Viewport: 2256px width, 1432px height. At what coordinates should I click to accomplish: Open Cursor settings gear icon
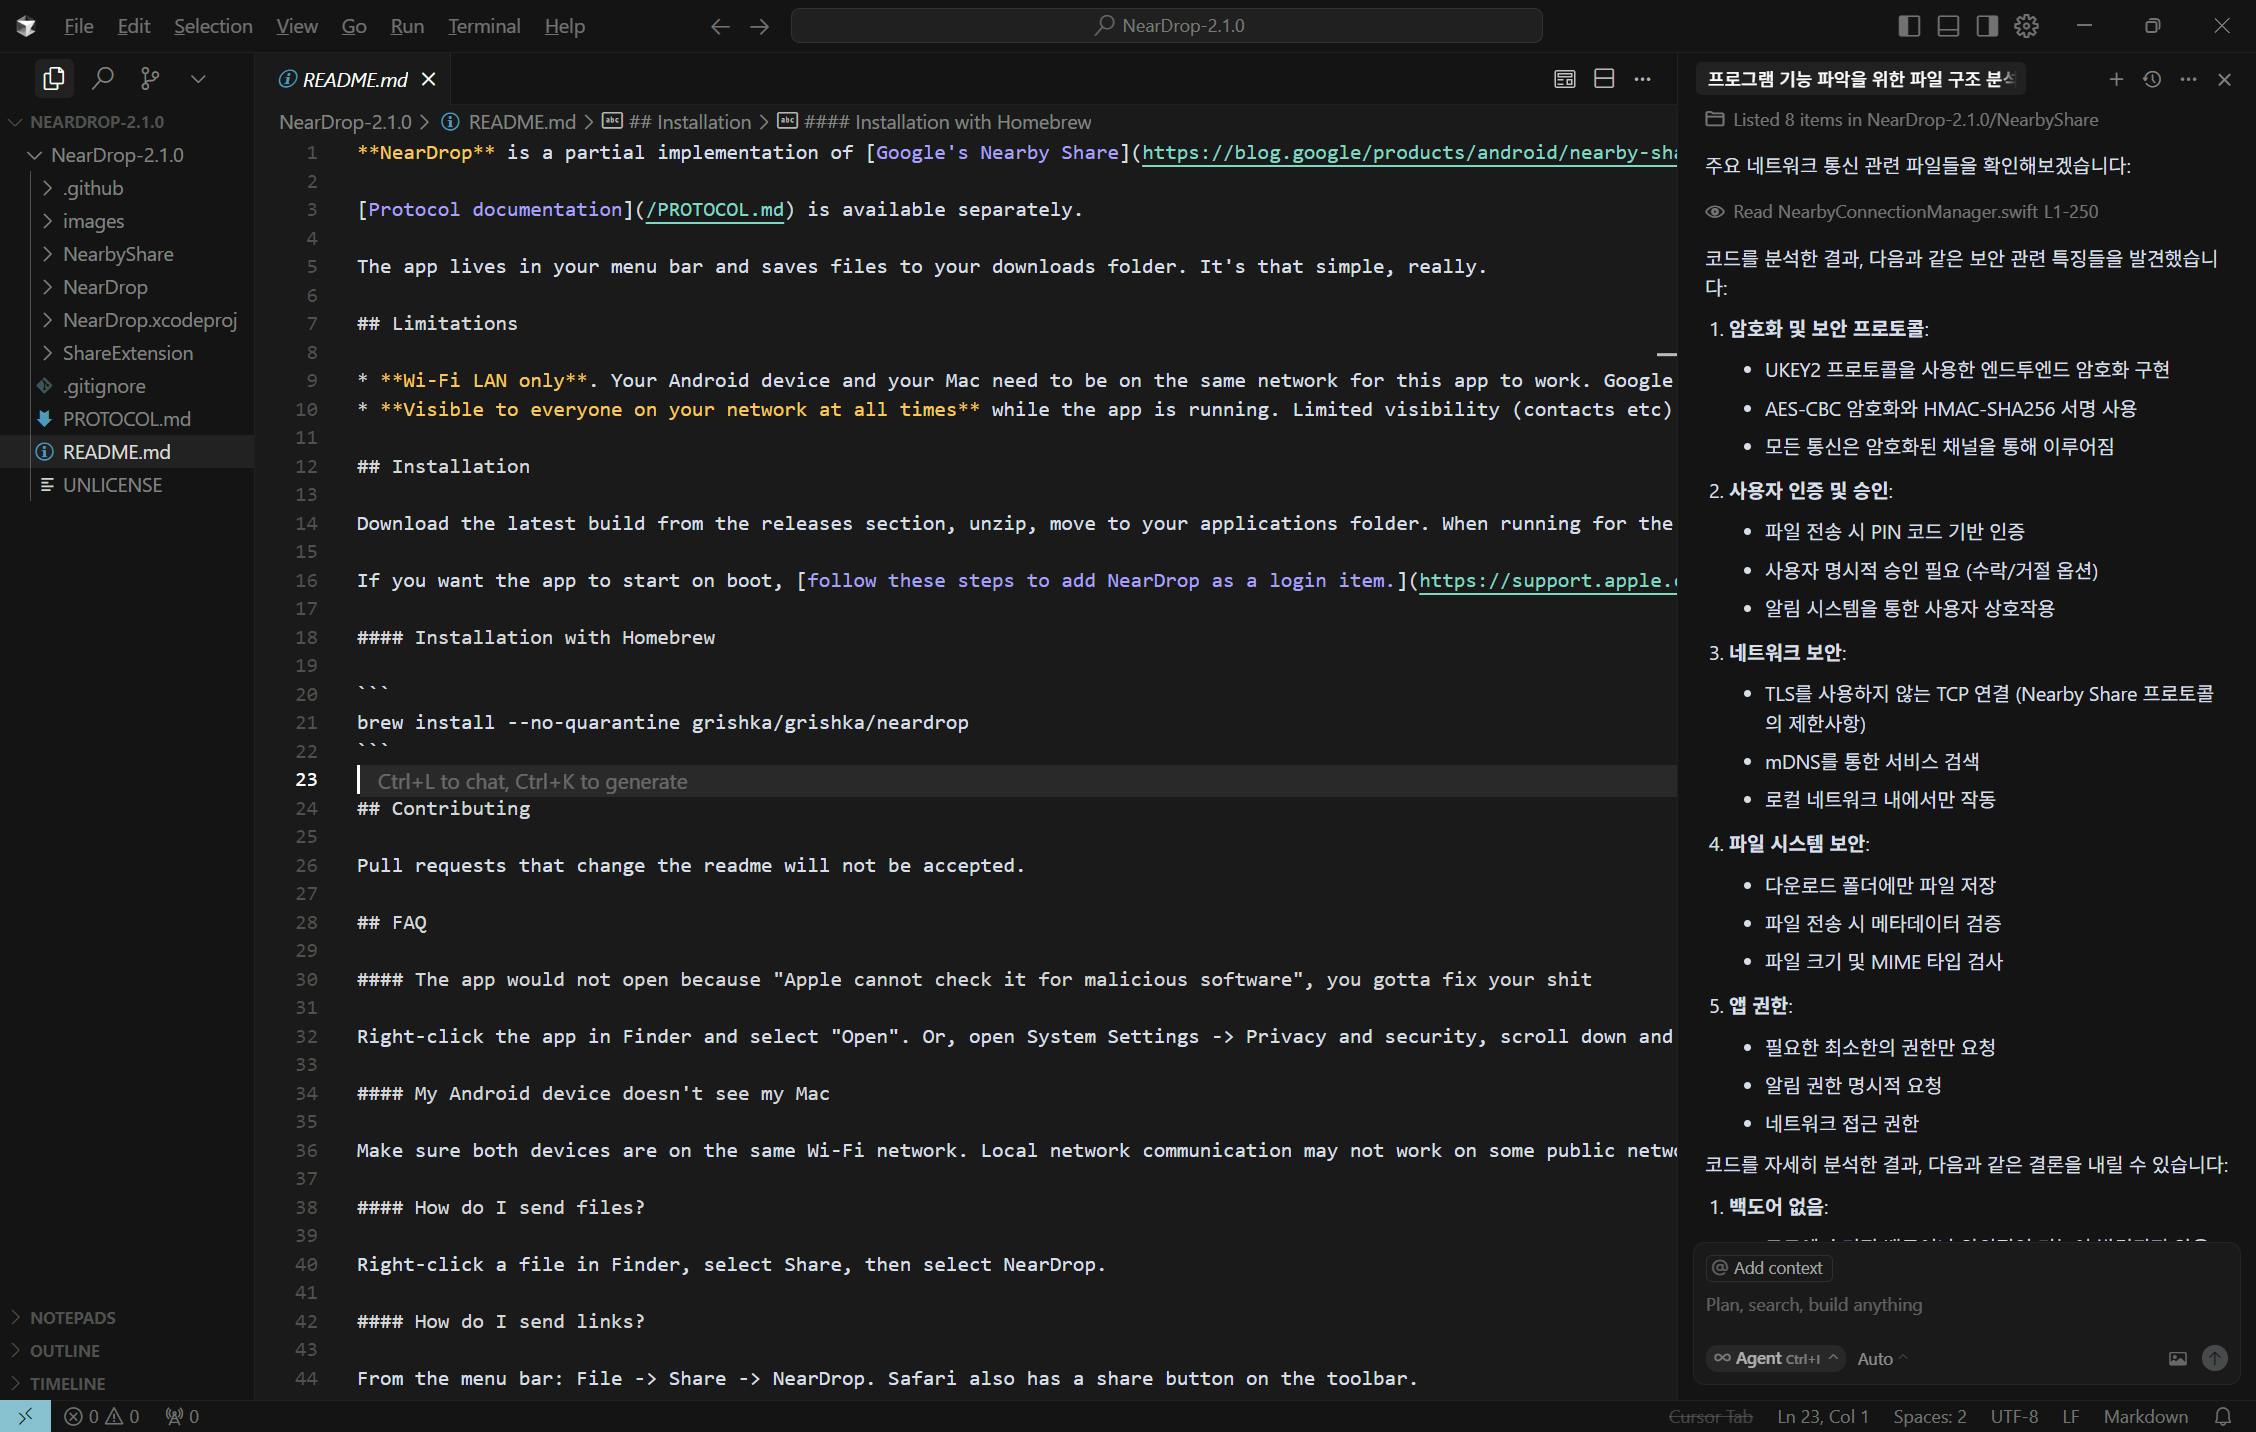coord(2026,26)
